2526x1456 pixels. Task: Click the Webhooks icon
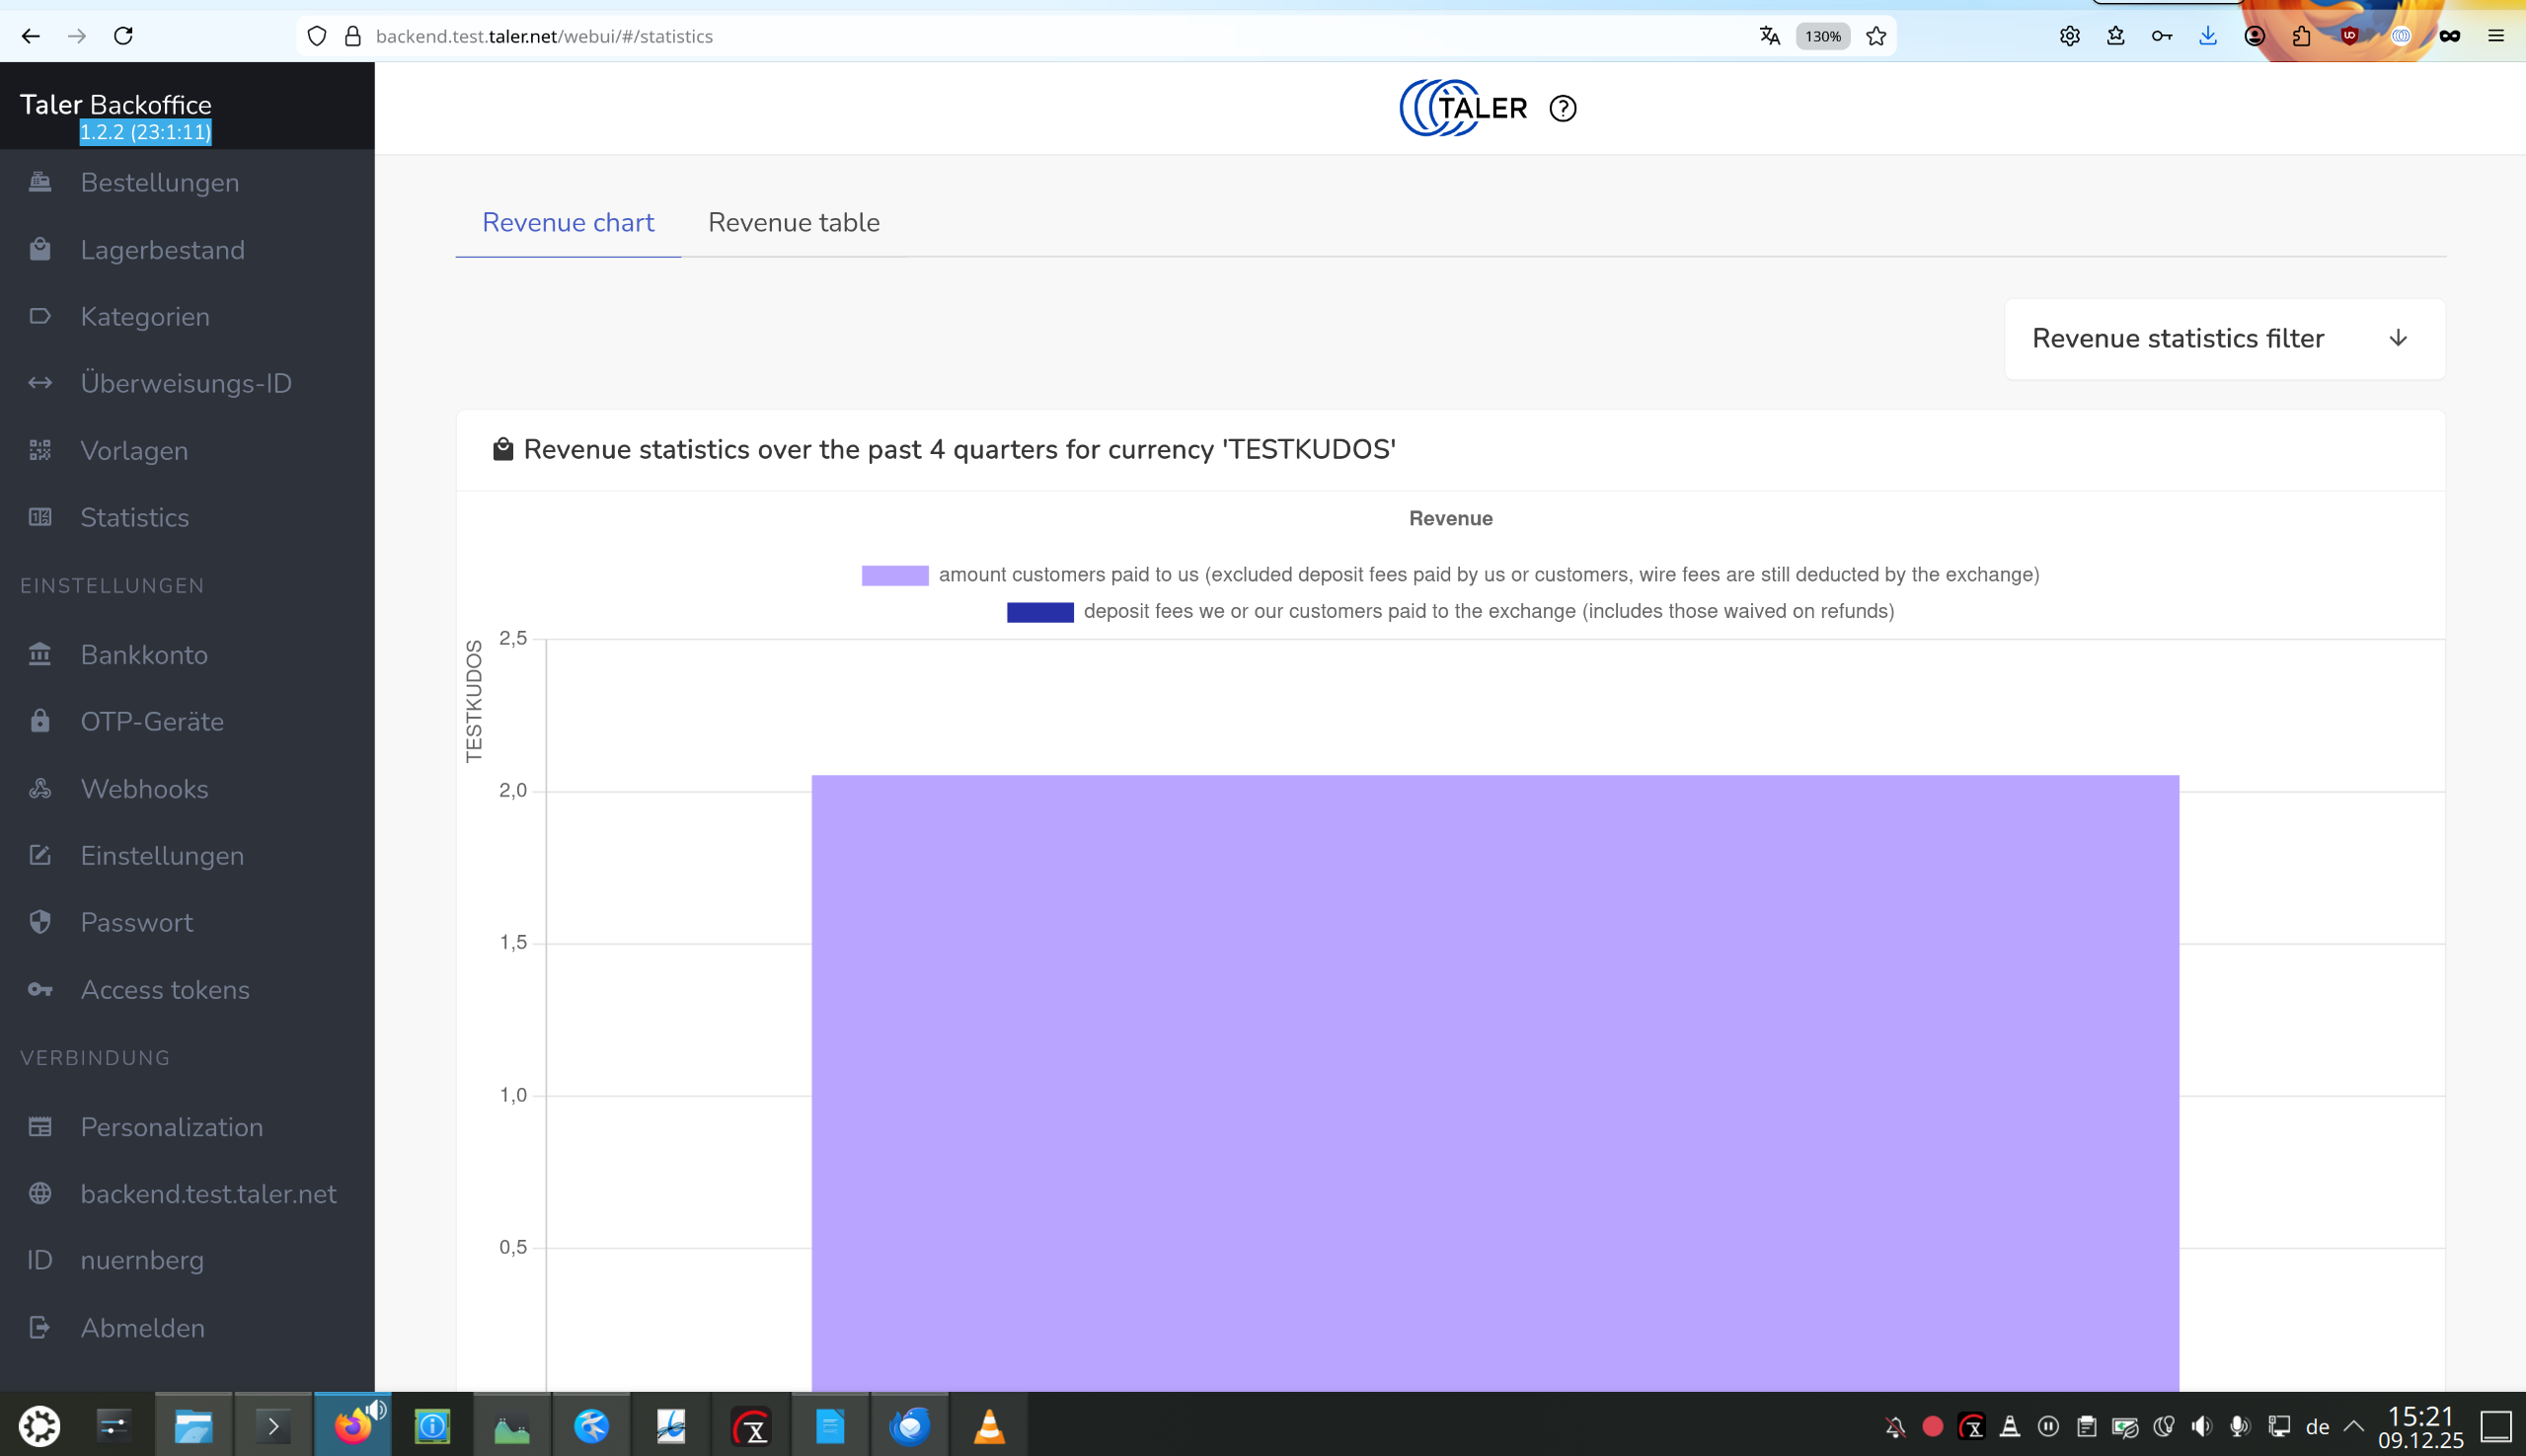(40, 788)
